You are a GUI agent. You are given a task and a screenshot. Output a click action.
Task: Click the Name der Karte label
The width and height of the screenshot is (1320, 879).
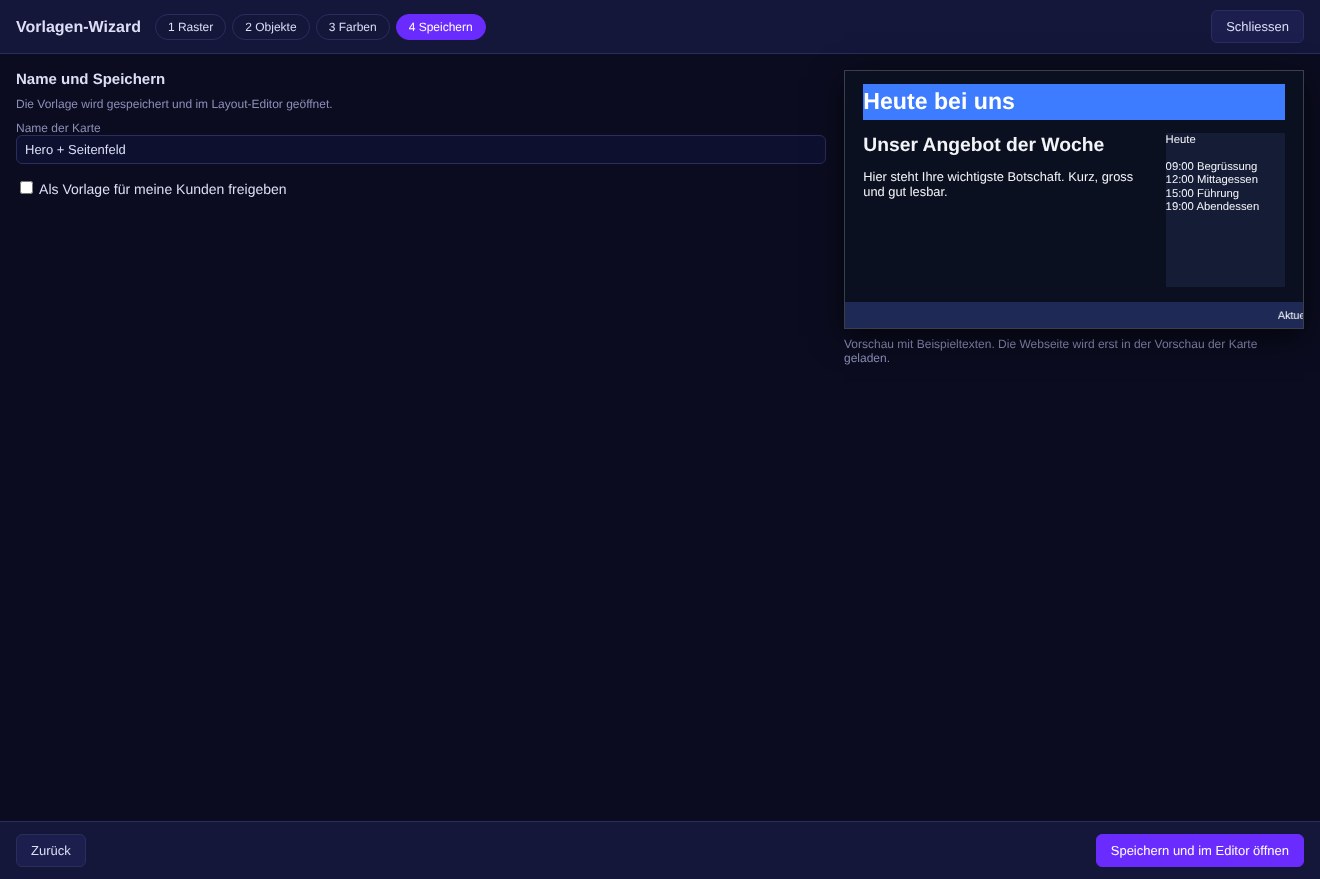click(58, 128)
